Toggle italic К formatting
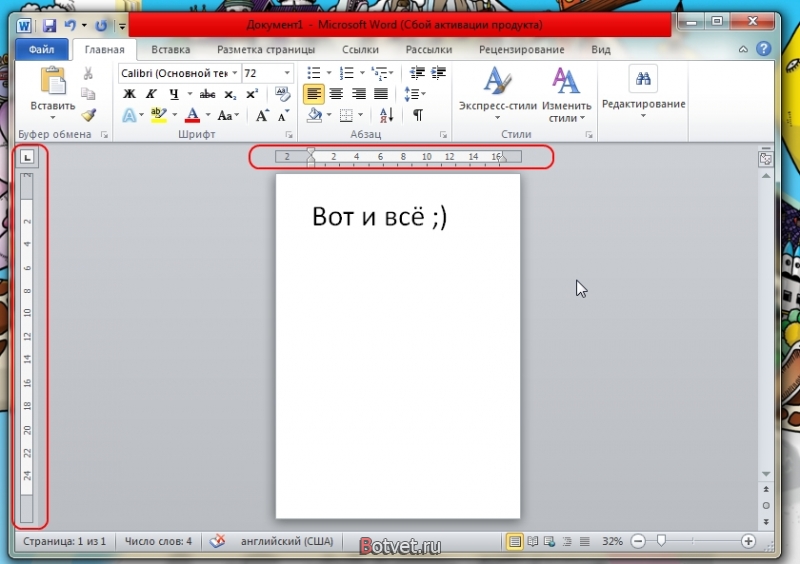Image resolution: width=800 pixels, height=564 pixels. tap(151, 94)
